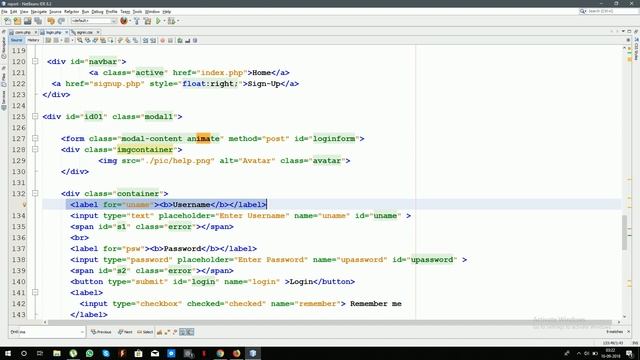The width and height of the screenshot is (640, 360).
Task: Collapse the container div fold at line 132
Action: [35, 193]
